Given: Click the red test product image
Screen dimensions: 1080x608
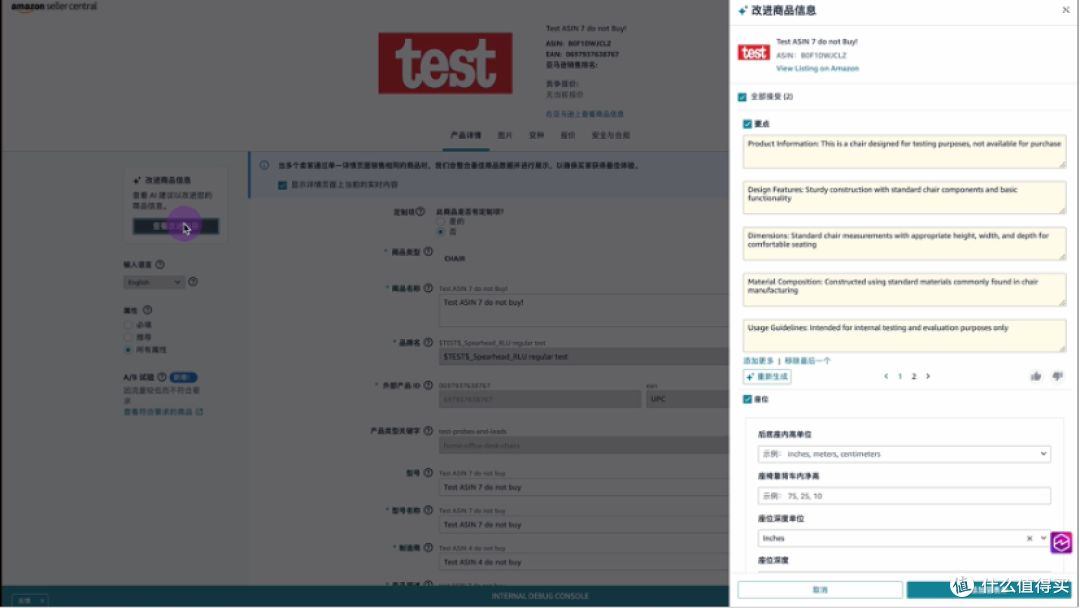Looking at the screenshot, I should 445,63.
